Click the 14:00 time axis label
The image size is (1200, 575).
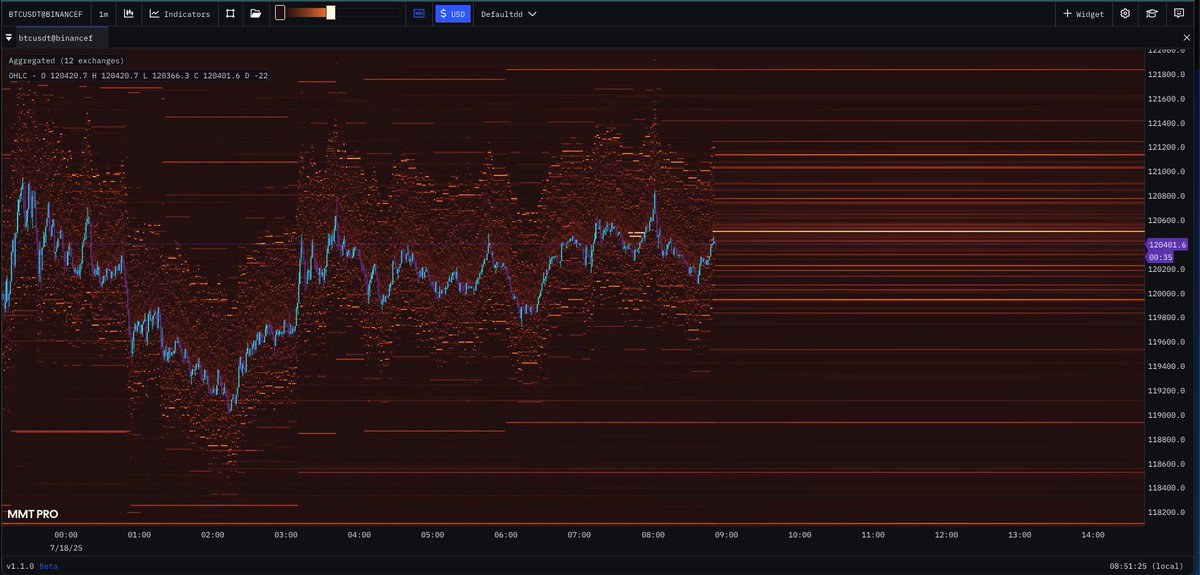(x=1093, y=535)
